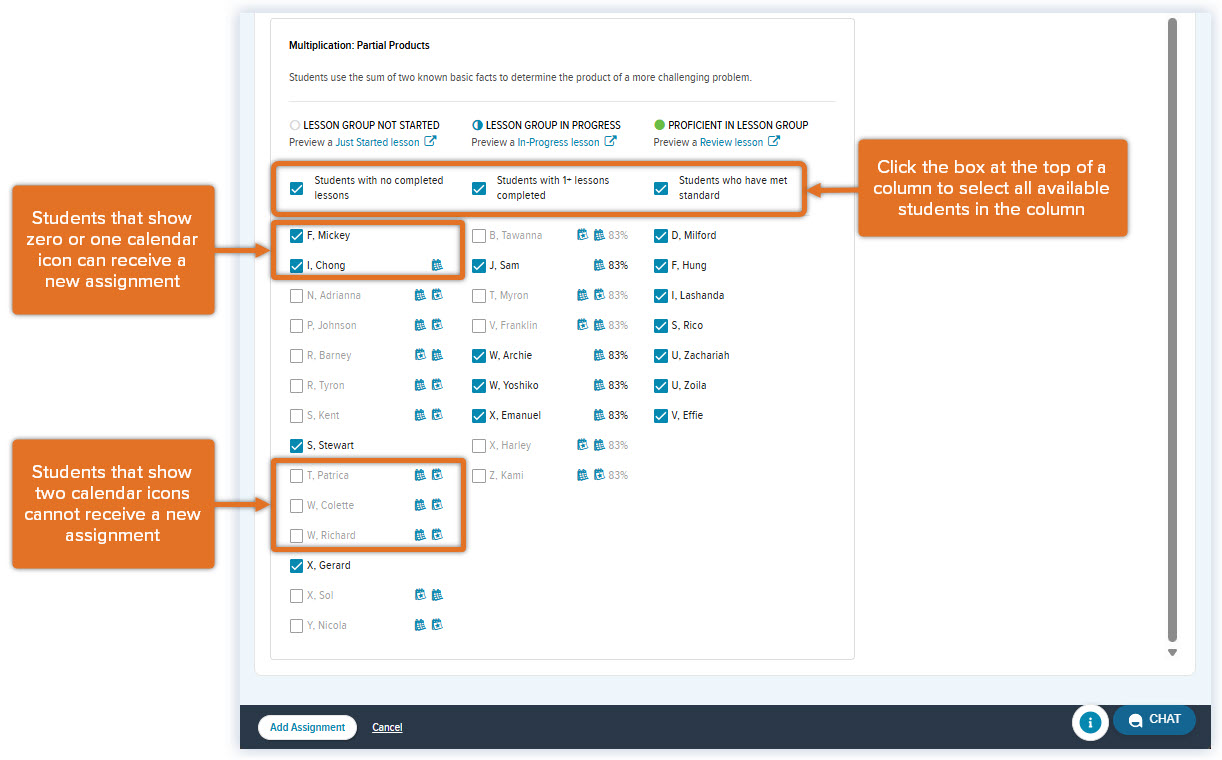
Task: Click second calendar icon for Y, Nicola
Action: (x=437, y=625)
